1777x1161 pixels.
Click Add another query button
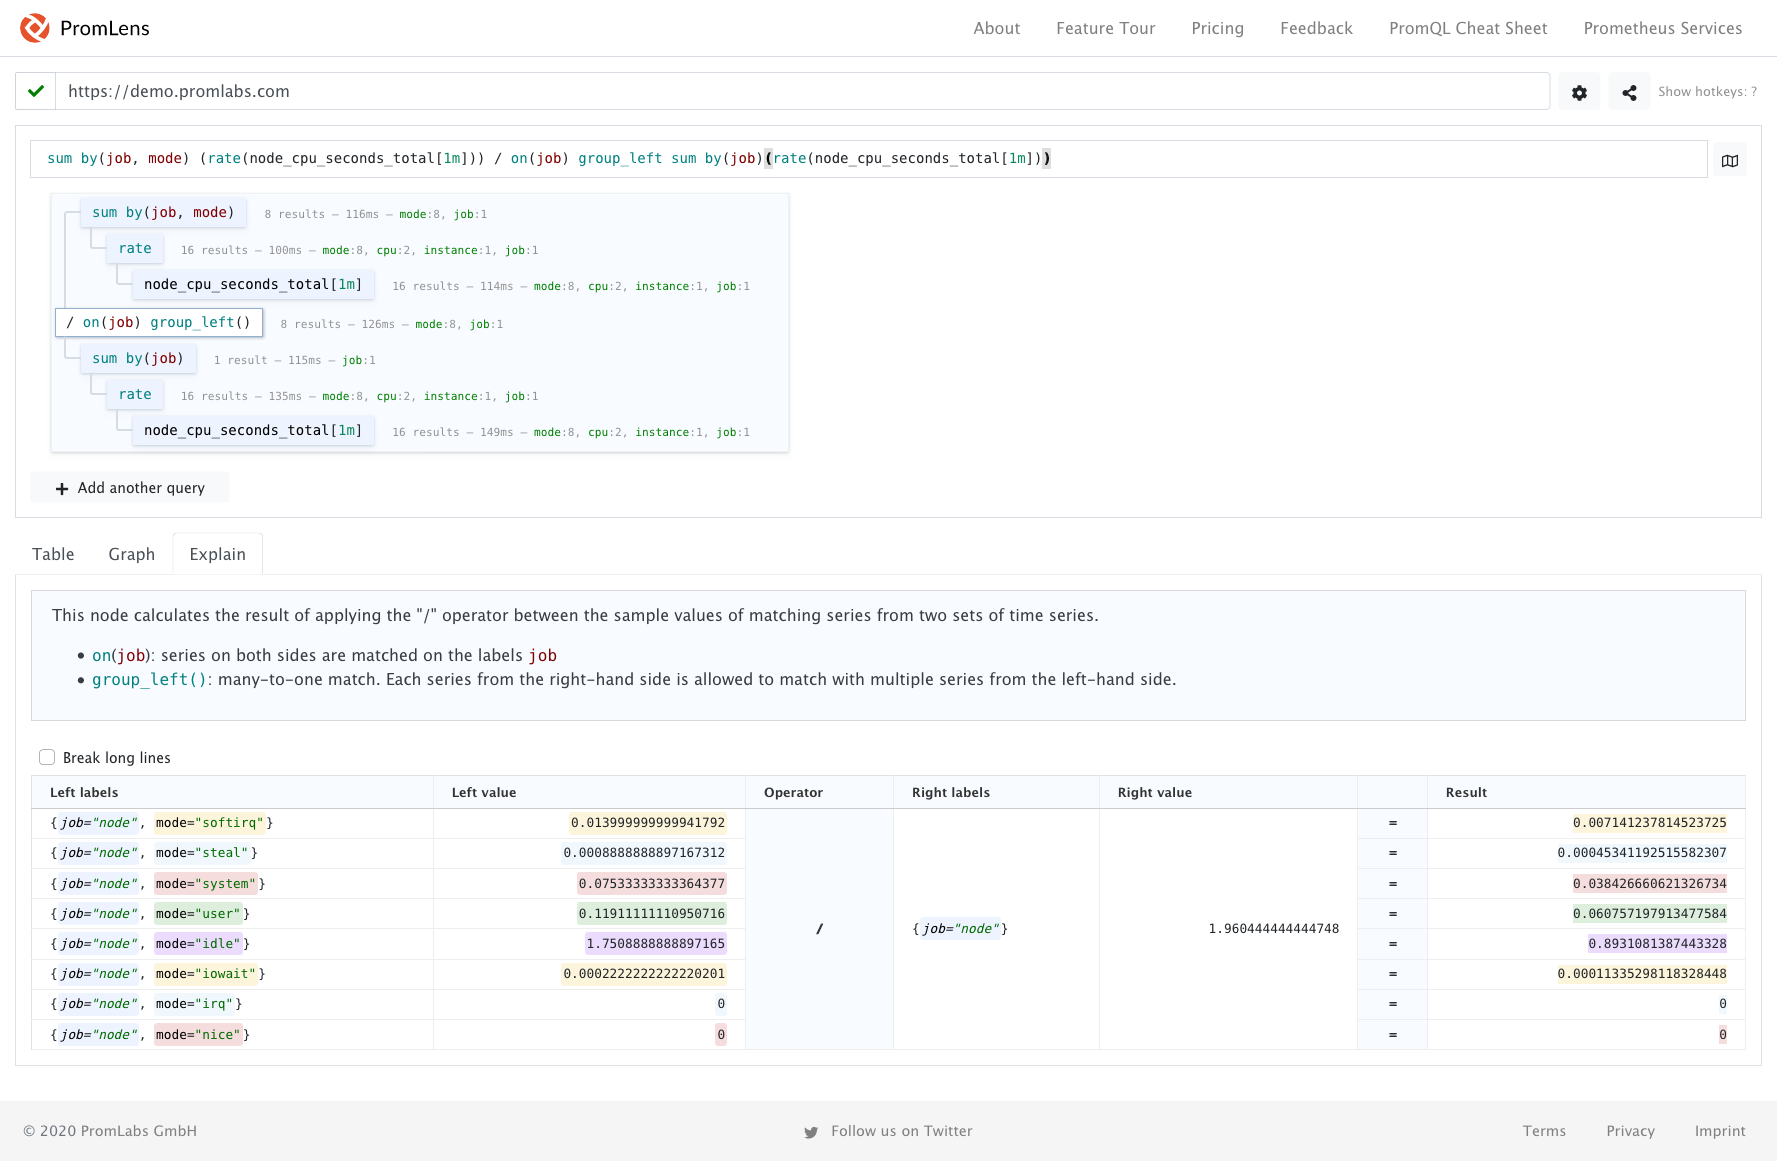tap(130, 488)
